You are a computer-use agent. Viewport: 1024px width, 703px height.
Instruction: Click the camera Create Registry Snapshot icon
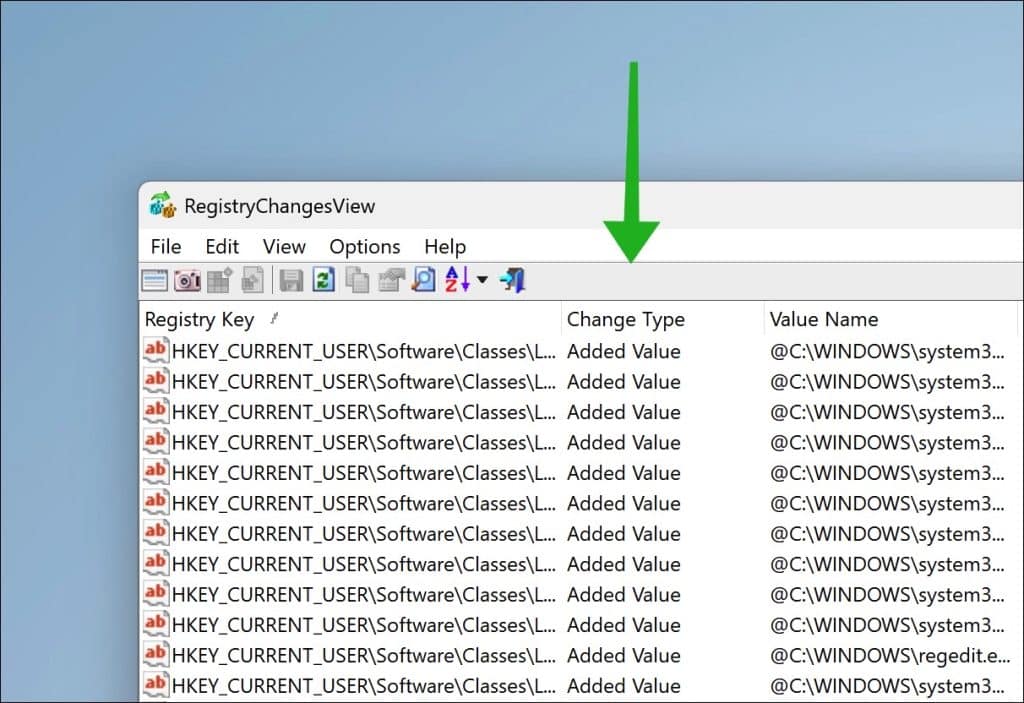pyautogui.click(x=187, y=281)
